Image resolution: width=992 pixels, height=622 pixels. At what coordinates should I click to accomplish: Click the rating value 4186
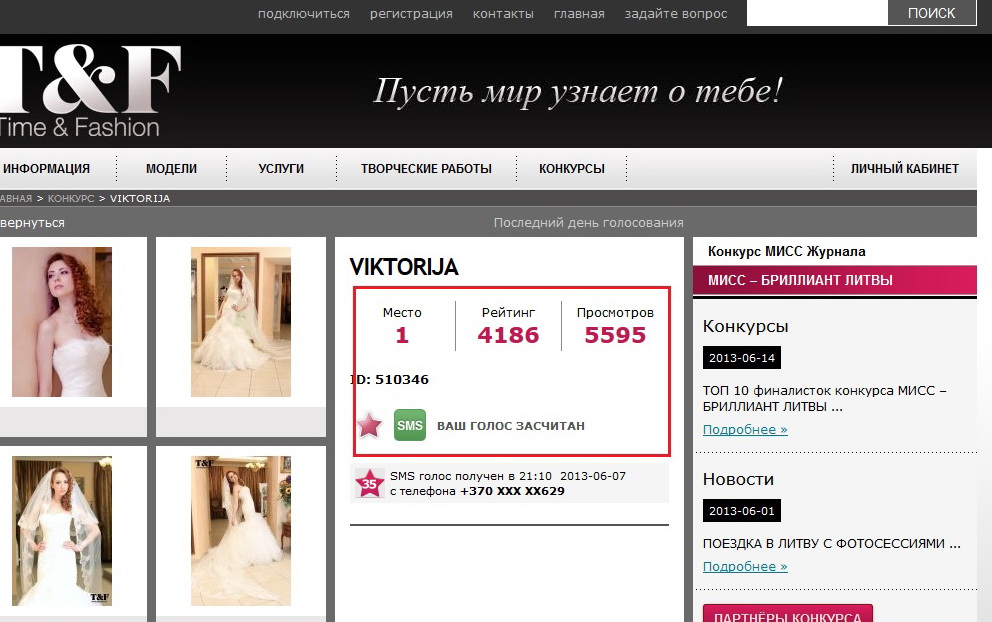[x=508, y=335]
